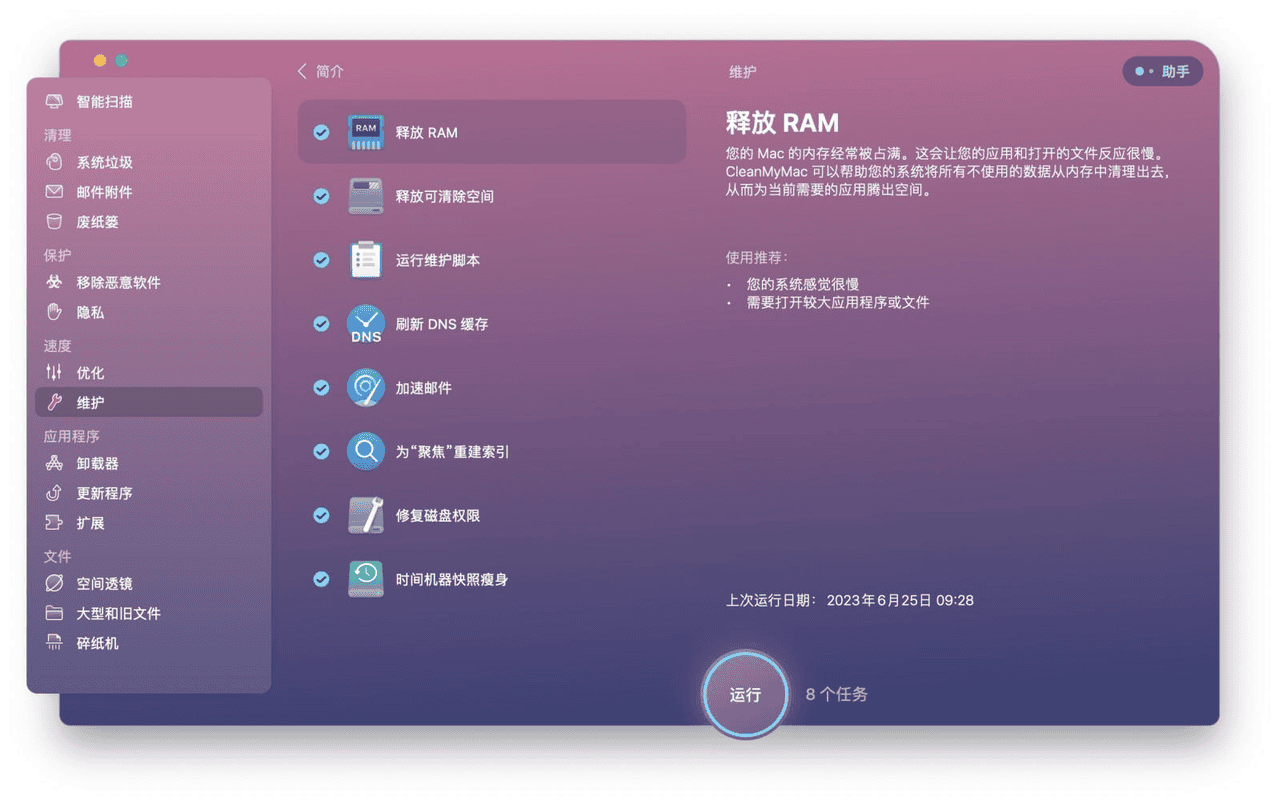Click the 刷新 DNS 缓存 icon
This screenshot has width=1279, height=804.
click(366, 324)
